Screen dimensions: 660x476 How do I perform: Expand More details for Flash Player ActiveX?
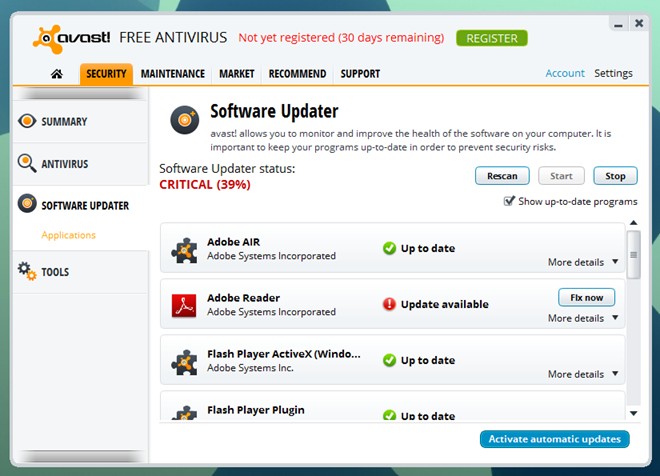pyautogui.click(x=583, y=374)
